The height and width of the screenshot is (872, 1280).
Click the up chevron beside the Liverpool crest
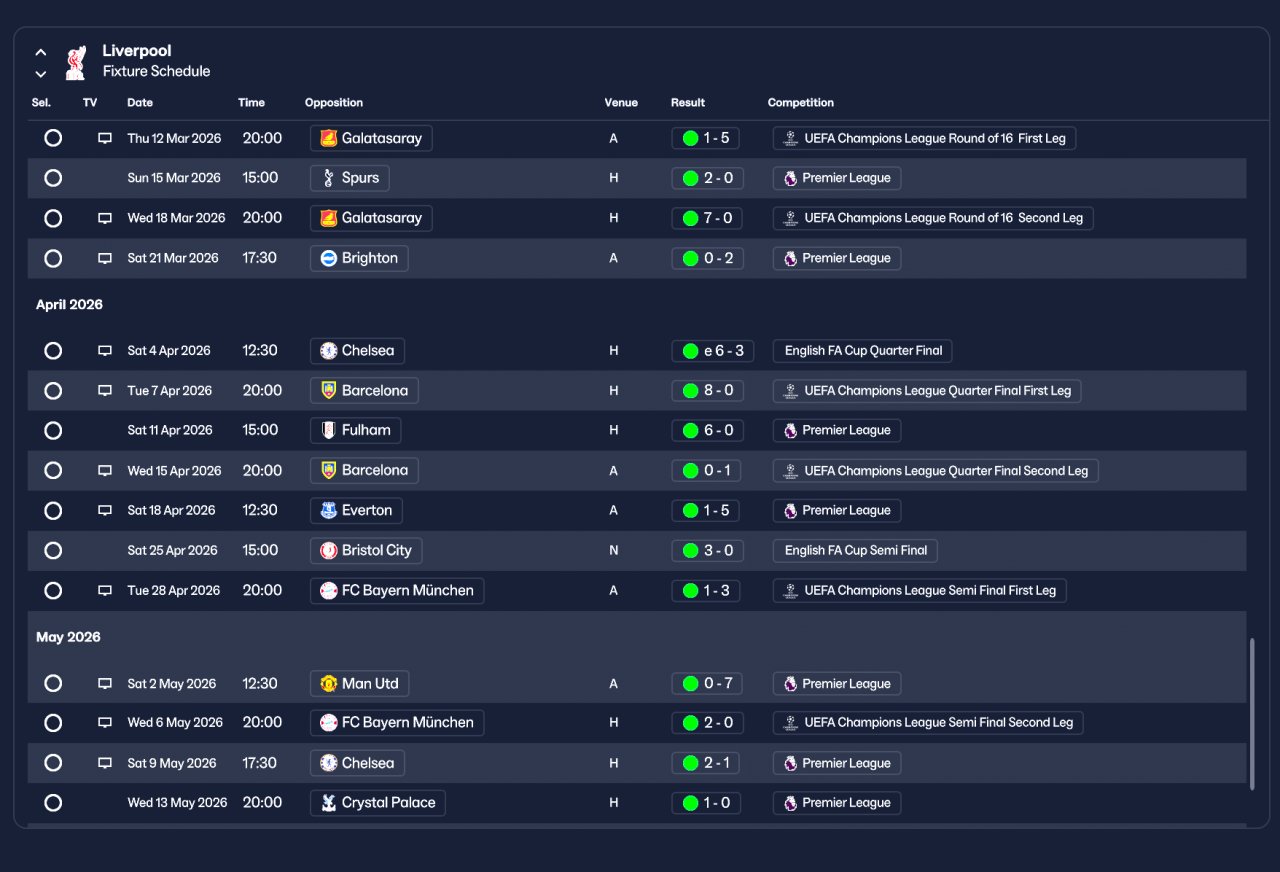point(41,52)
